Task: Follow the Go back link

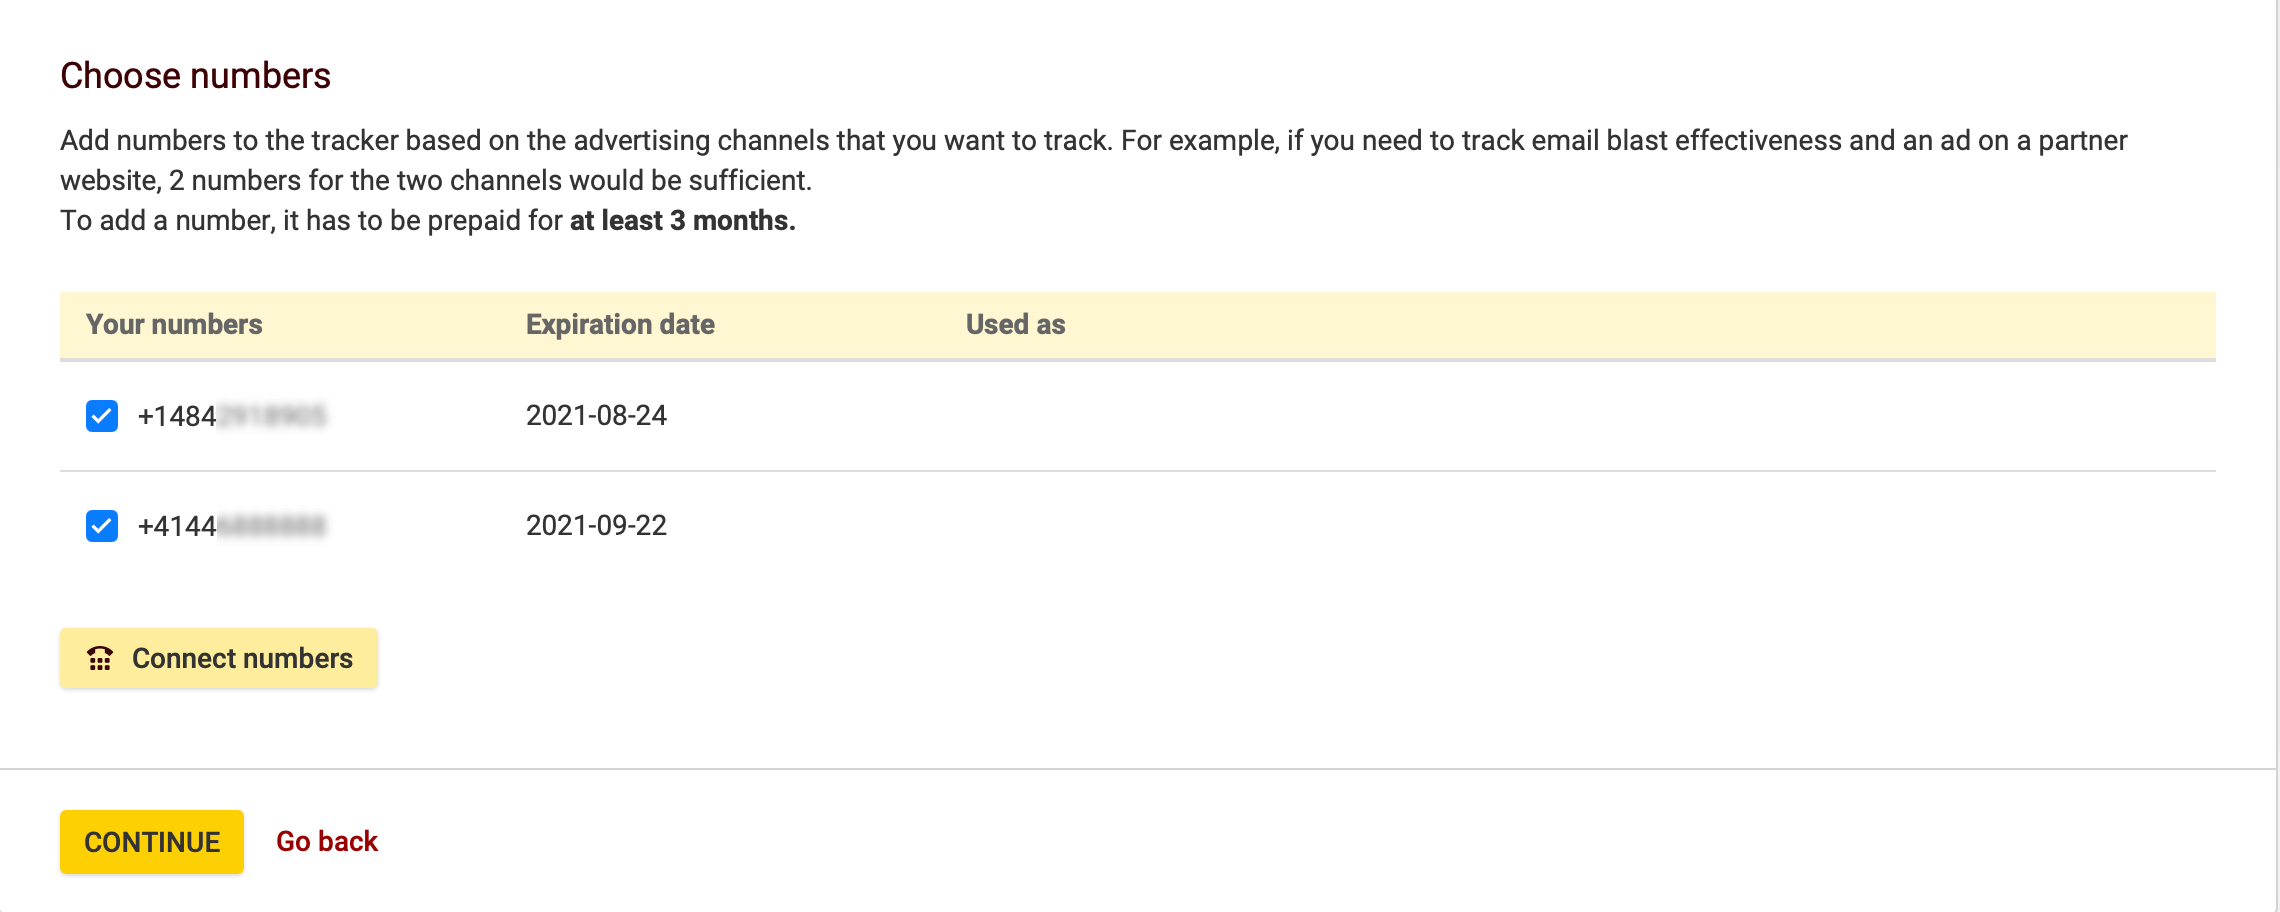Action: tap(327, 842)
